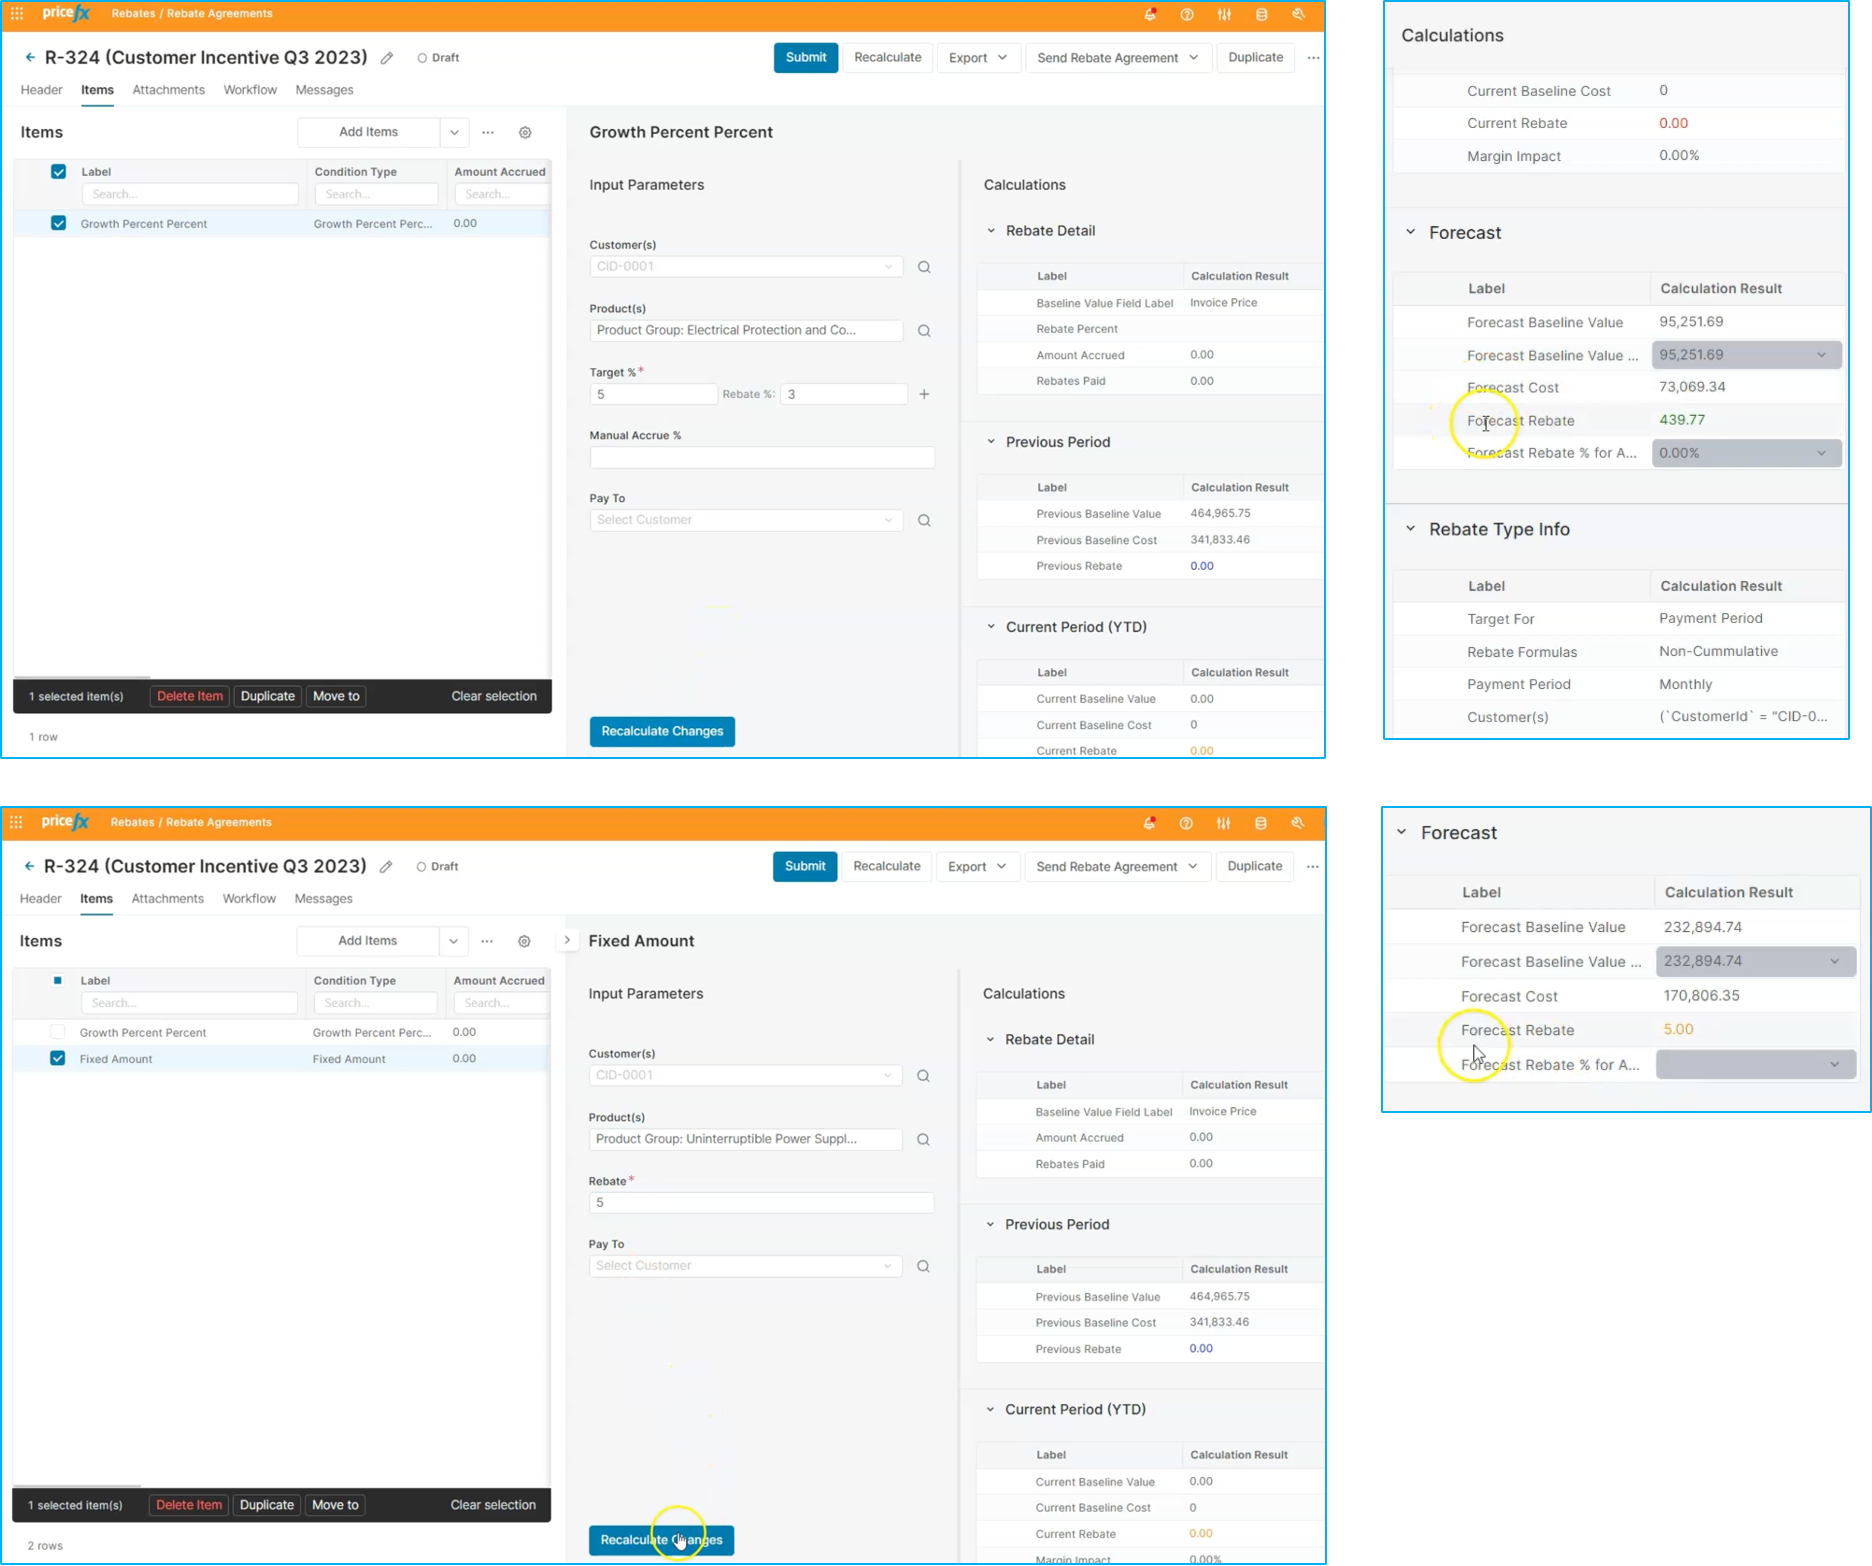The height and width of the screenshot is (1566, 1872).
Task: Open more actions ellipsis next to upper Duplicate button
Action: [1313, 58]
